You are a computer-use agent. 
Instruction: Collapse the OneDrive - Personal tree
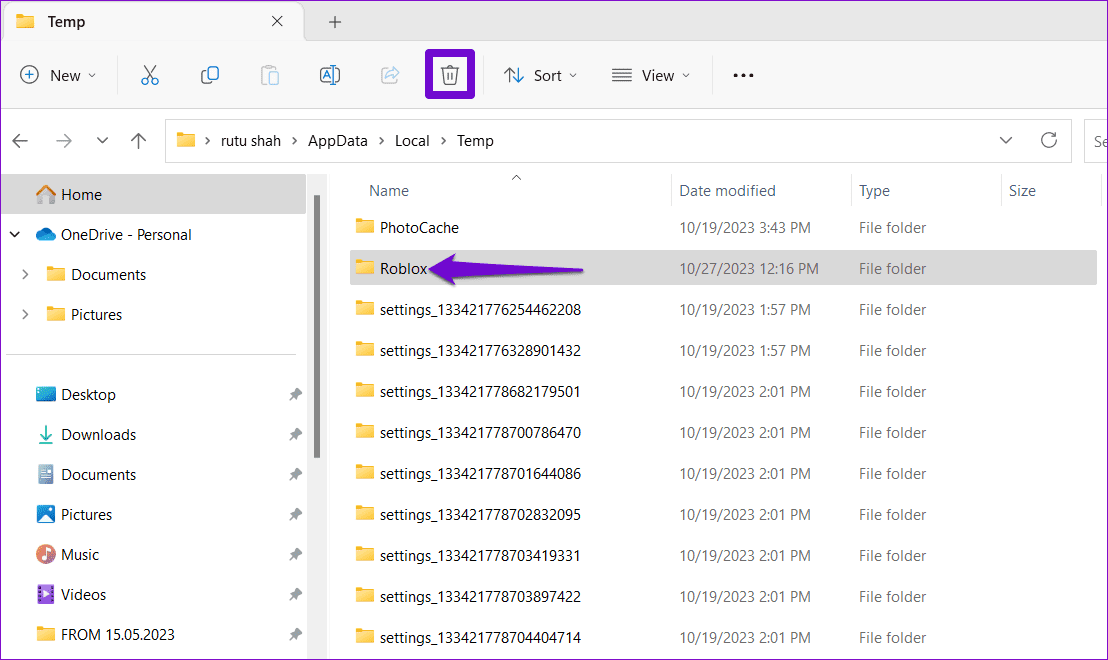point(15,235)
